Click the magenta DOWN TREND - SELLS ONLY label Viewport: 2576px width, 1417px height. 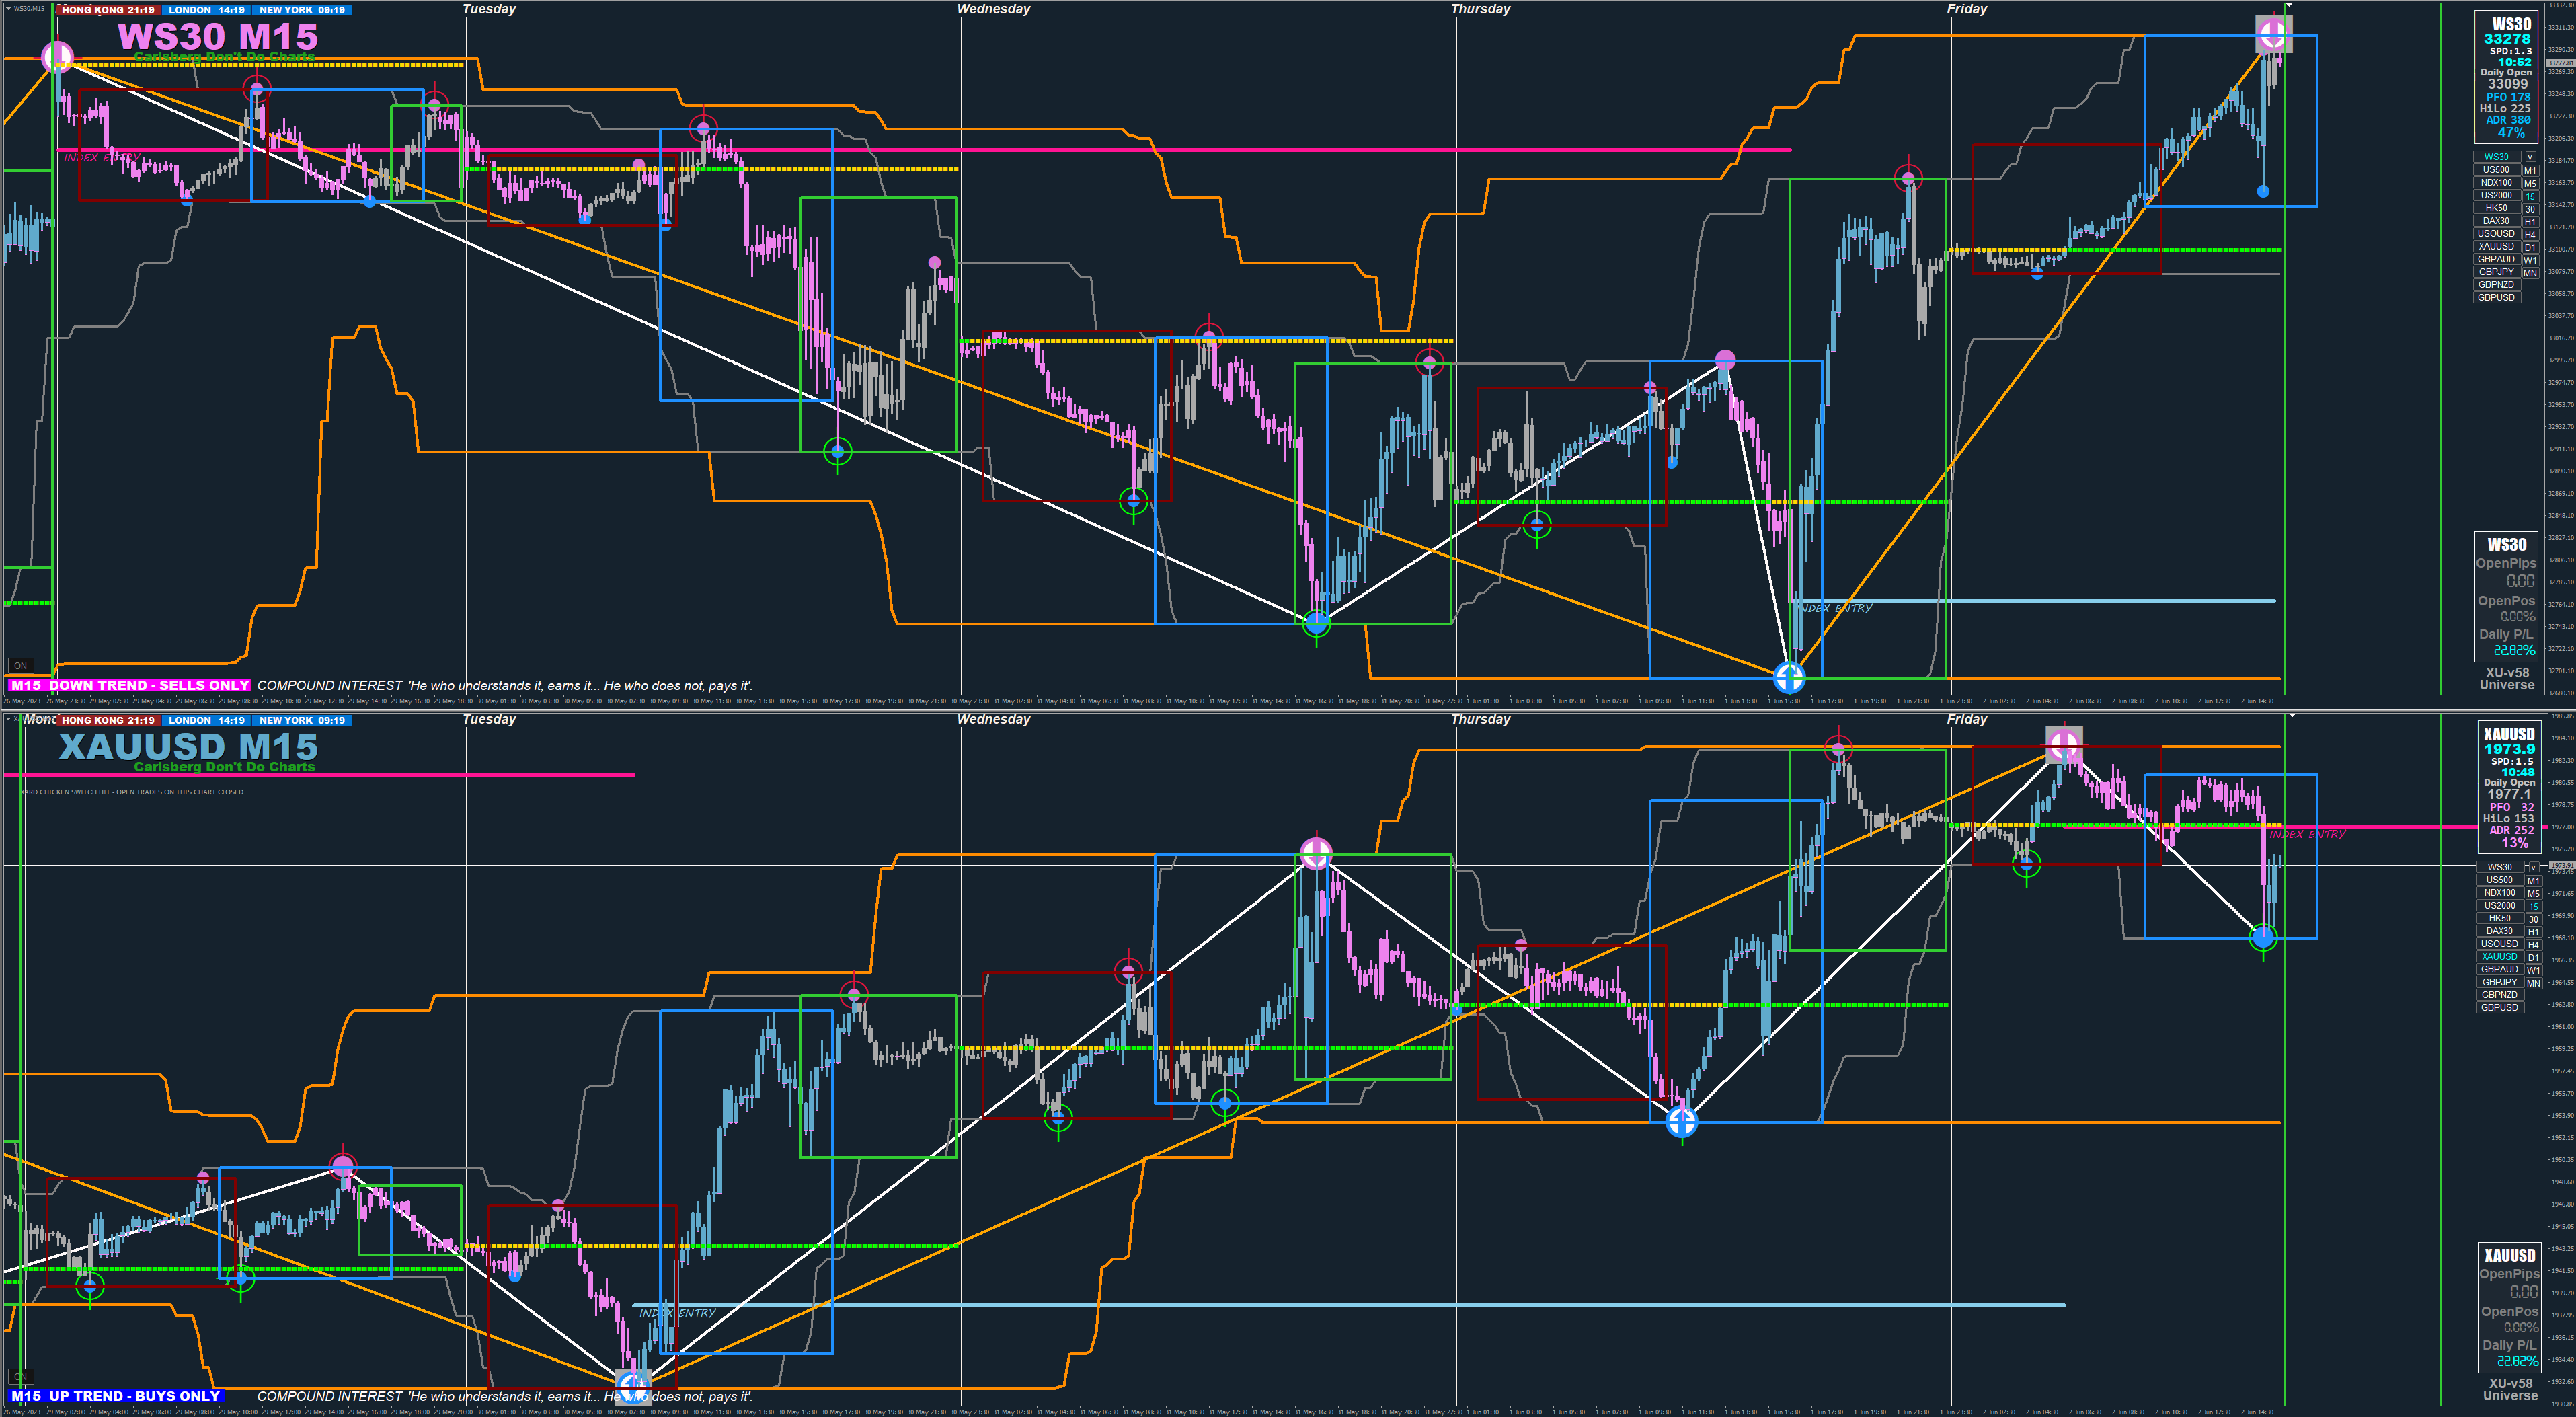[129, 686]
